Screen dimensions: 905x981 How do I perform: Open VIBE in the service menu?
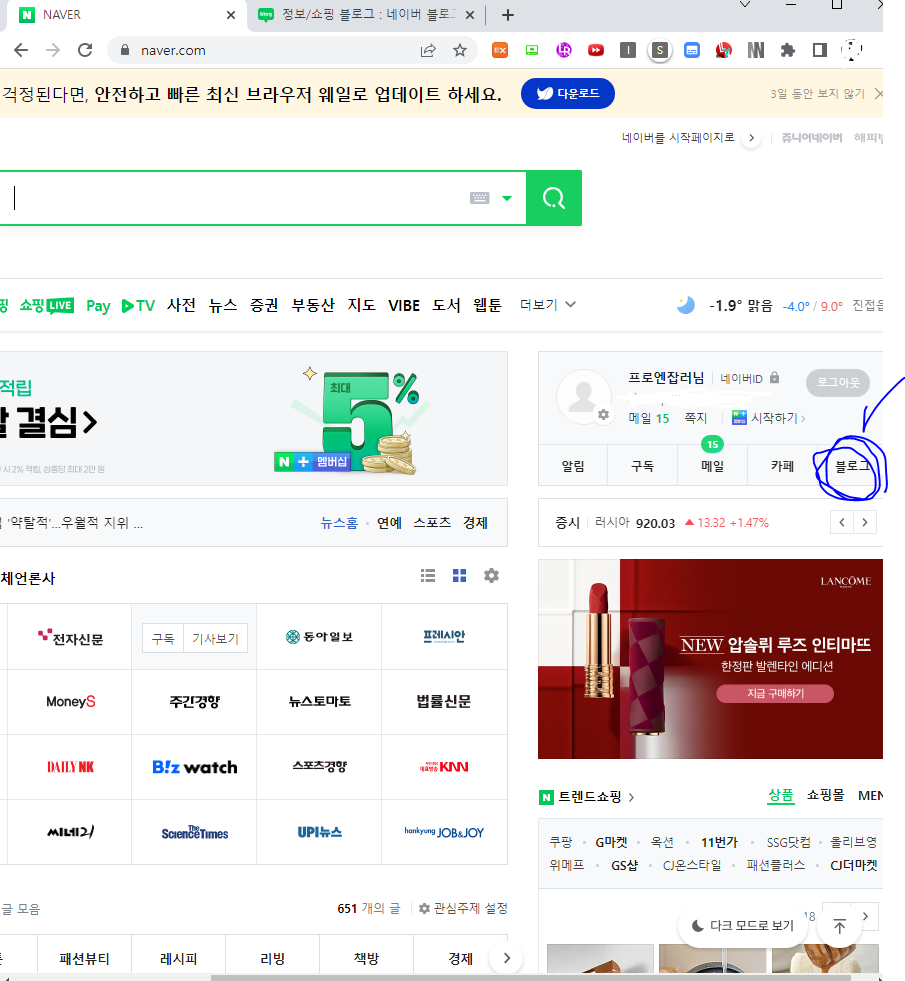click(x=404, y=305)
